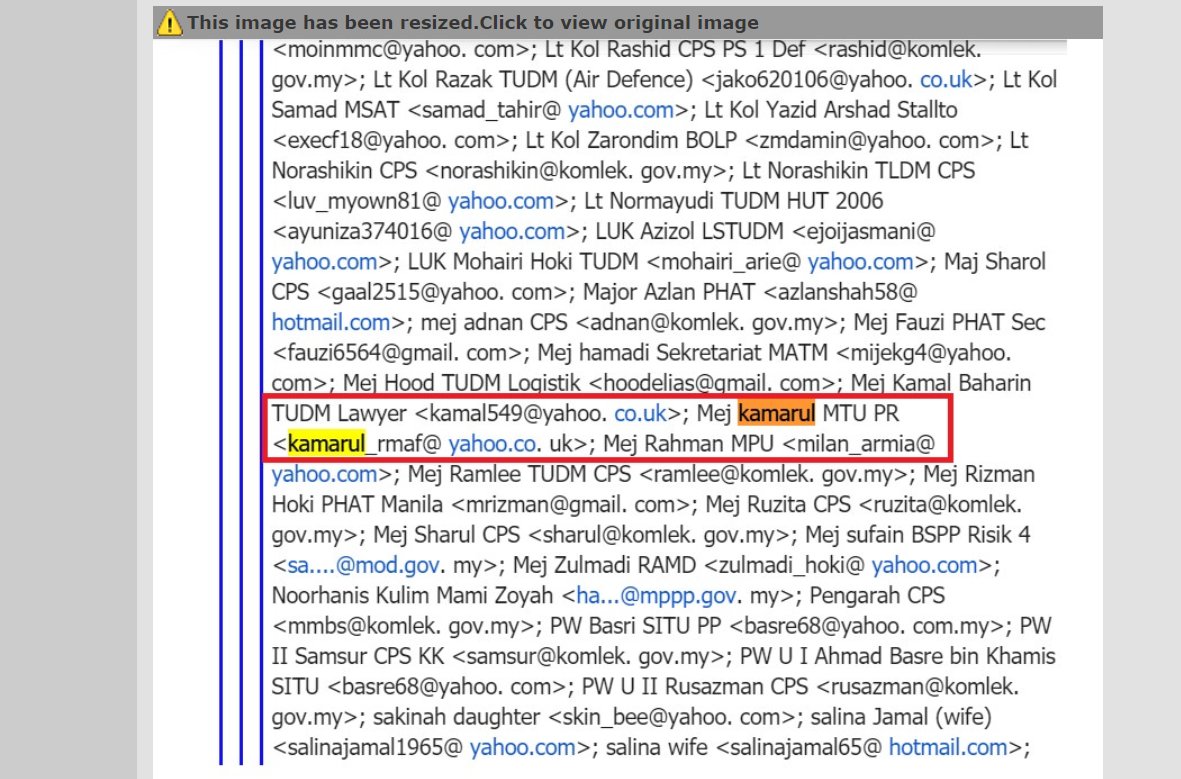Click the text '<moinmmc@yahoo. com>'
Viewport: 1181px width, 779px height.
pos(404,50)
